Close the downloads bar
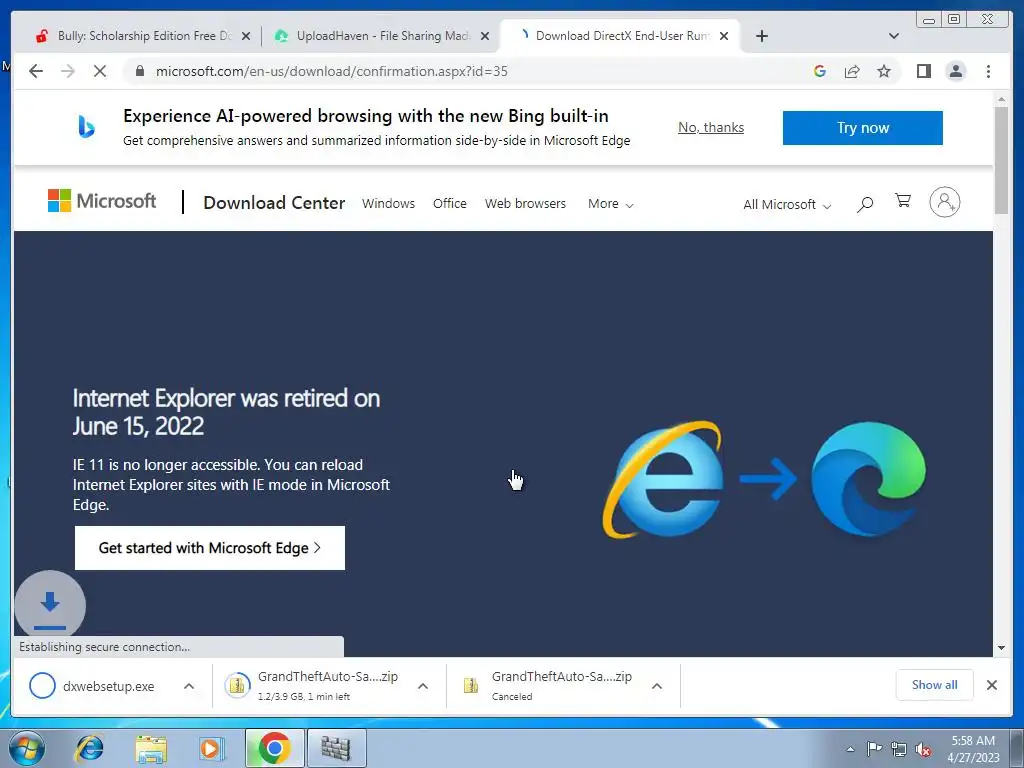The width and height of the screenshot is (1024, 768). [991, 685]
